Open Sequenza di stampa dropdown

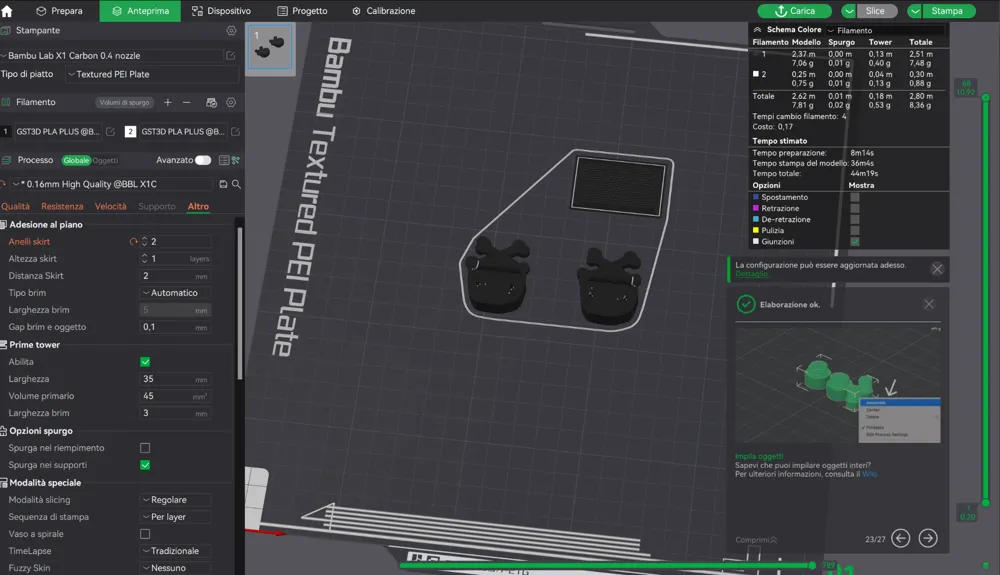coord(175,517)
